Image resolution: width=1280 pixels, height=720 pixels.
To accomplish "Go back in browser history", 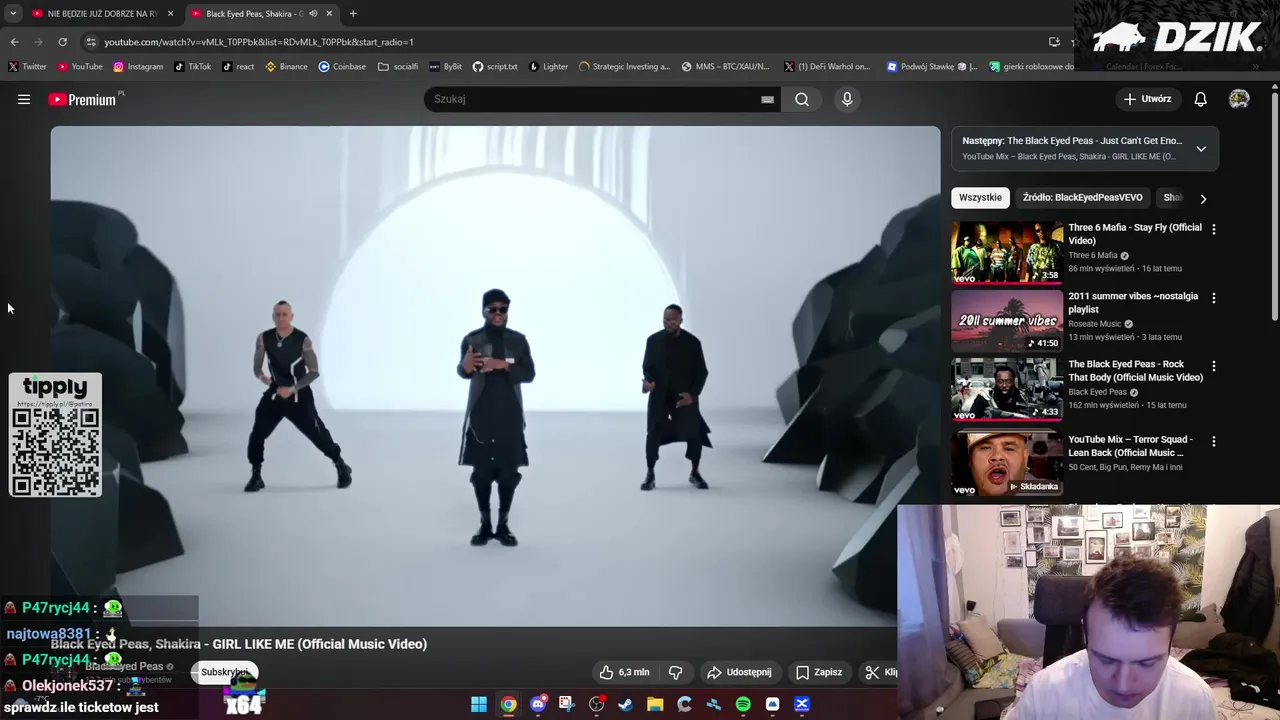I will [14, 42].
